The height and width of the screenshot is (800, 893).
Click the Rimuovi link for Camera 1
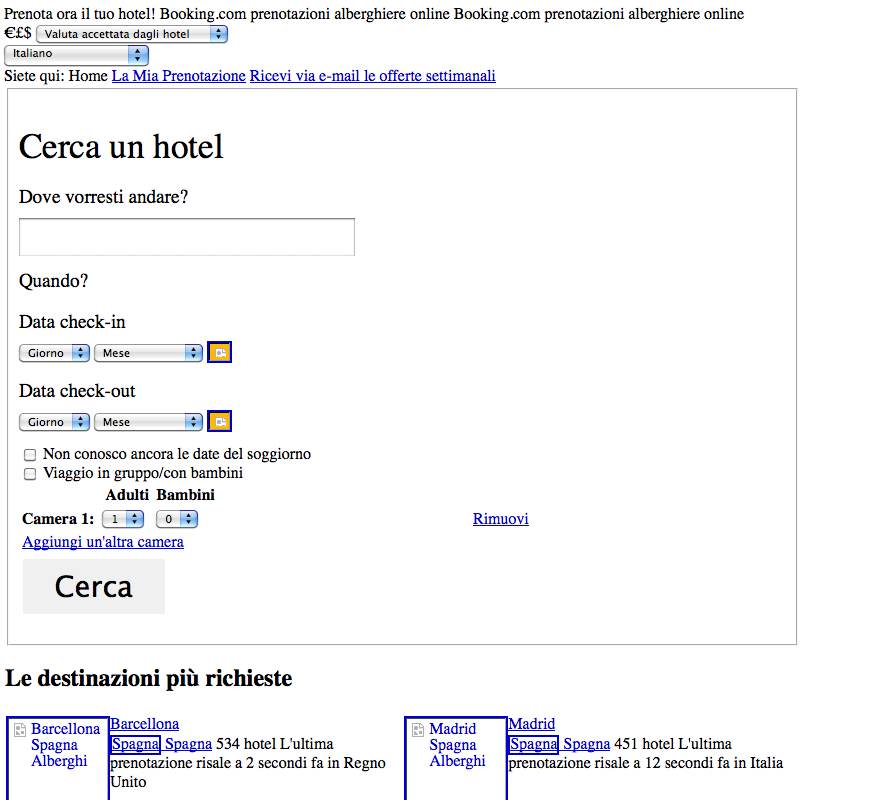click(501, 519)
